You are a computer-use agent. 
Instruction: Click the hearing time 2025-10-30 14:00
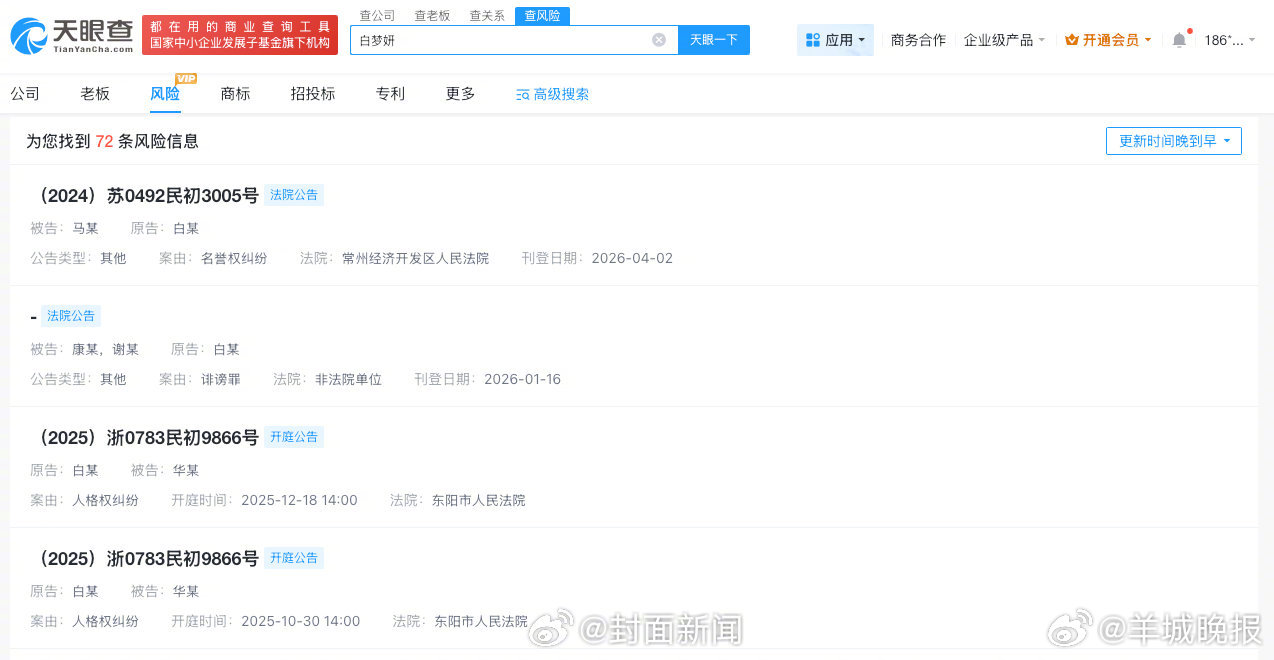pyautogui.click(x=300, y=621)
